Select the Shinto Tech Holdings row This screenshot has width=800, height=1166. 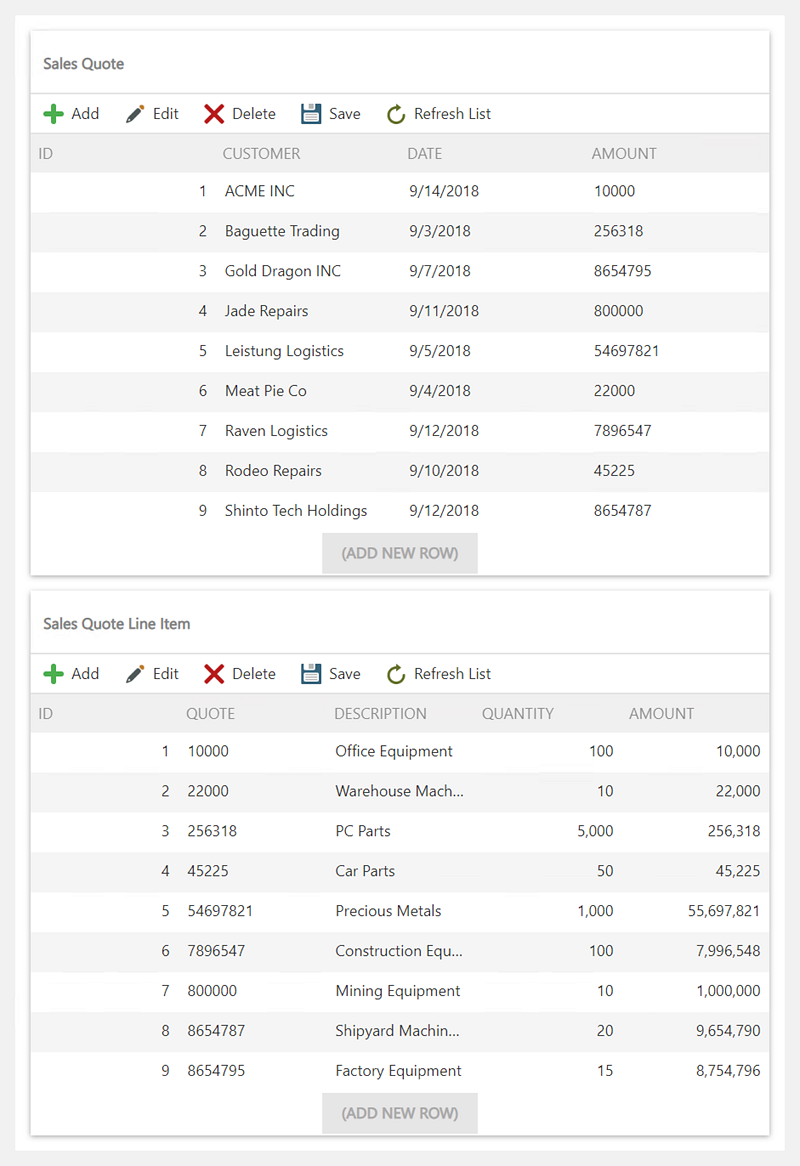[296, 511]
